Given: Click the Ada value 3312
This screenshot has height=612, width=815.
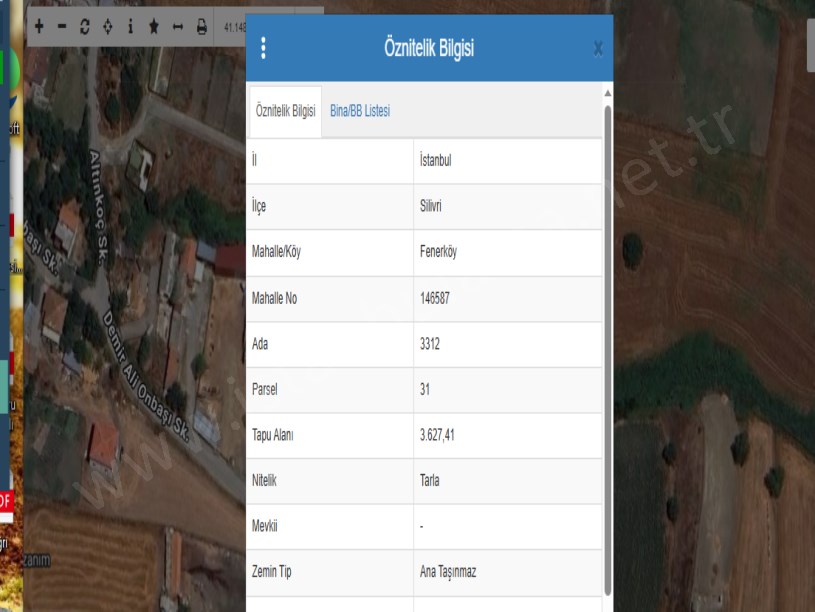Looking at the screenshot, I should coord(430,344).
